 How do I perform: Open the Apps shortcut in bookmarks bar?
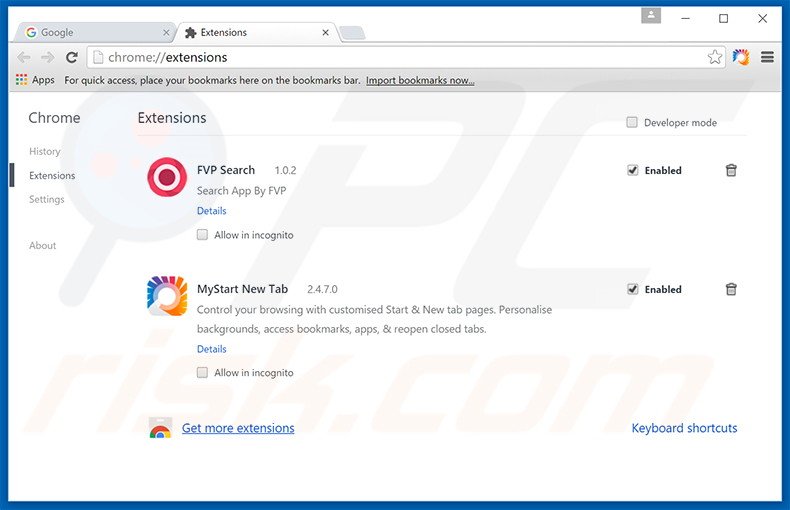[x=35, y=80]
